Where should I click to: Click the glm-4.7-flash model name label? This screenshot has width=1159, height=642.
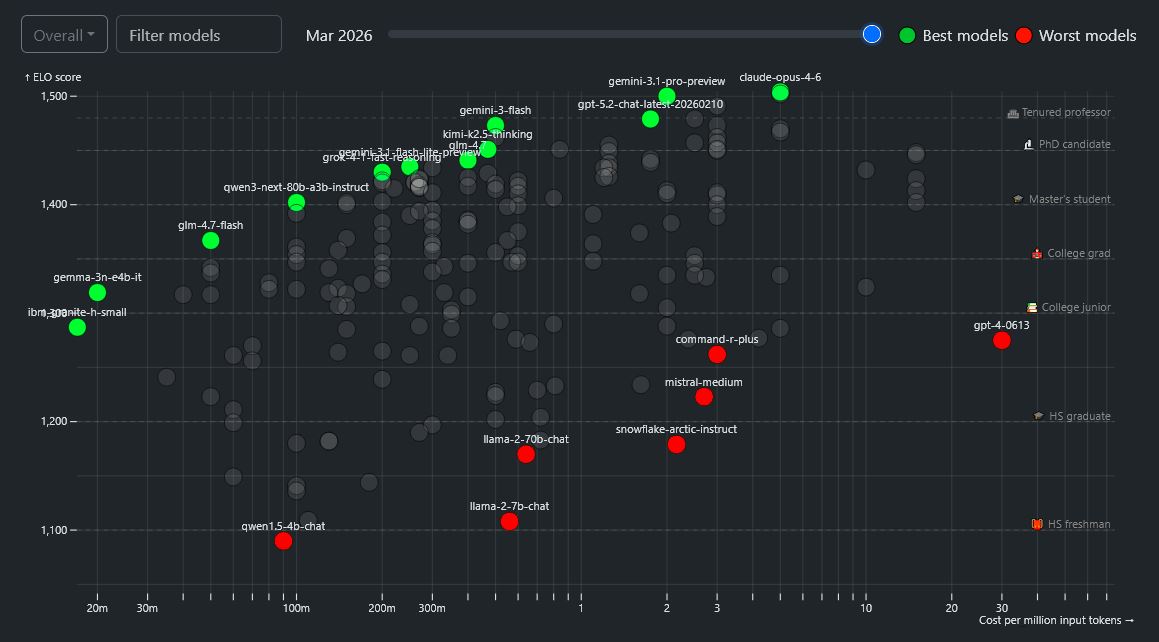(211, 225)
